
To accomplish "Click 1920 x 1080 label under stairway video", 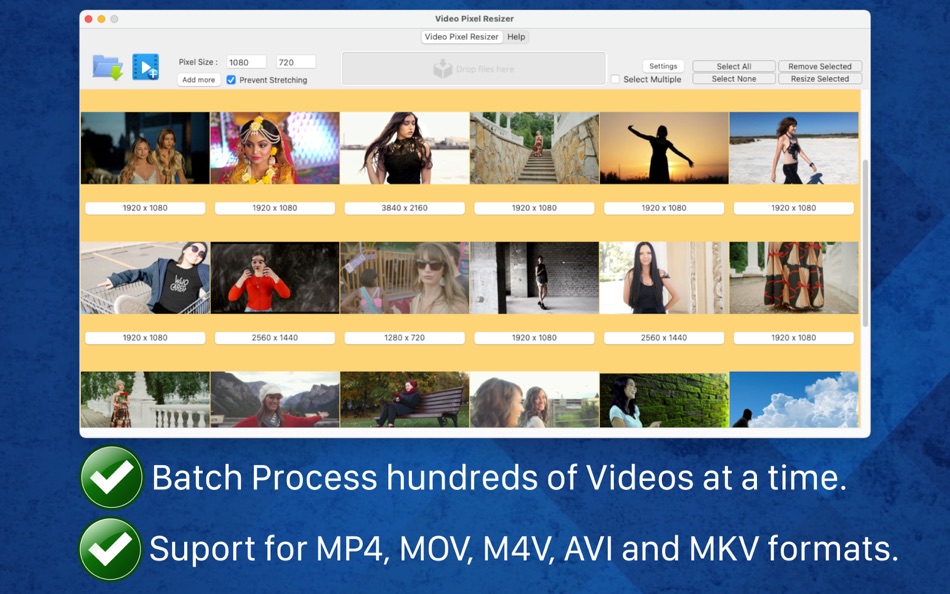I will pos(534,208).
